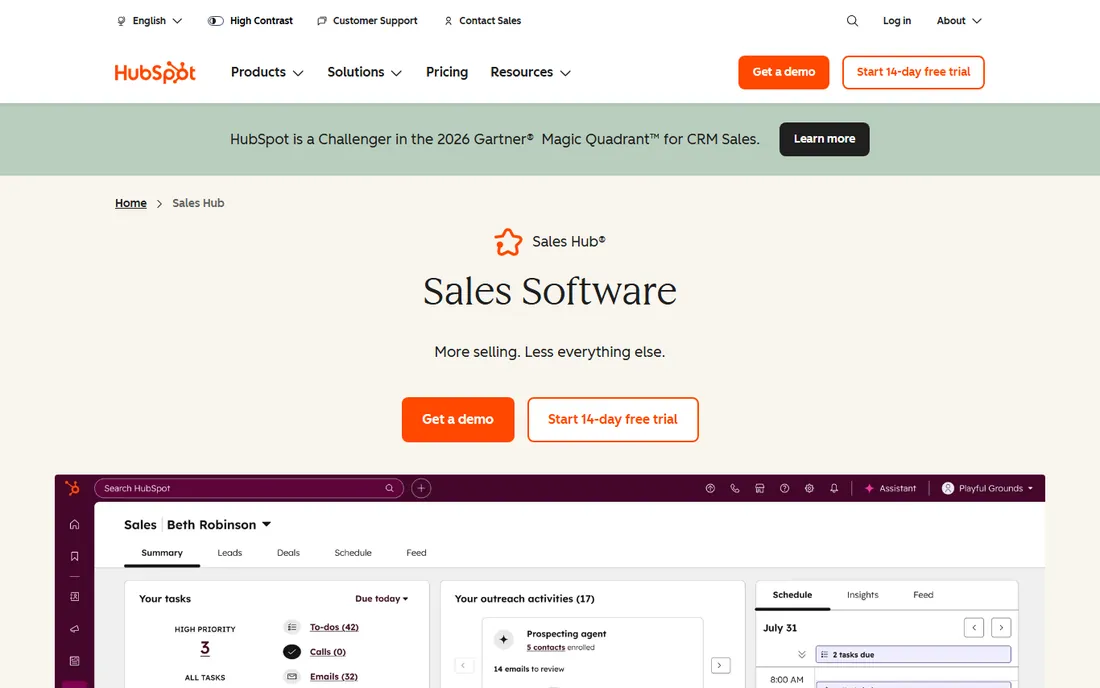Image resolution: width=1100 pixels, height=688 pixels.
Task: Open the Feed tab beside Schedule in Sales header
Action: click(416, 553)
